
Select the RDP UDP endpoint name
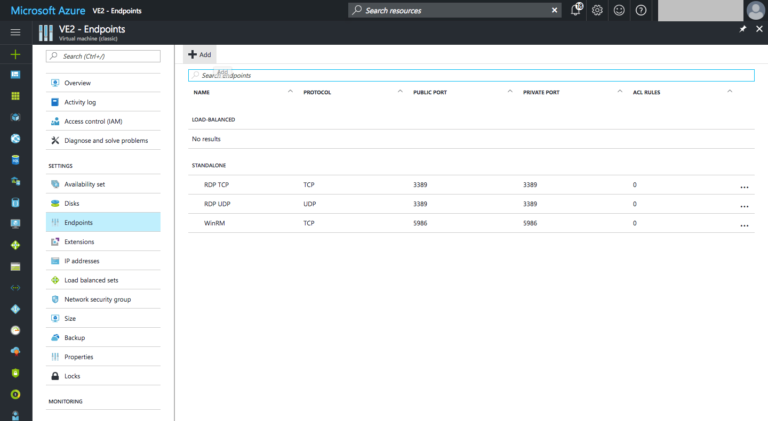(217, 204)
